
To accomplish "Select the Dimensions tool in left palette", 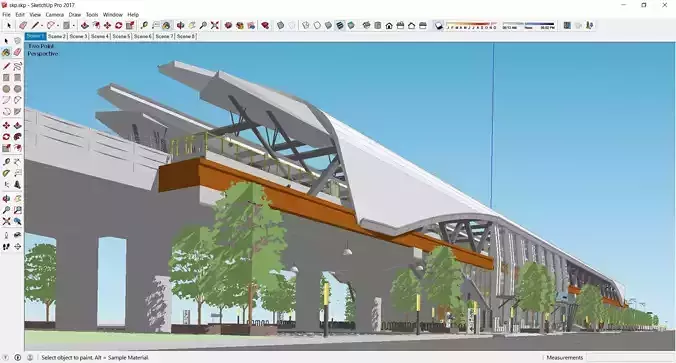I will 17,162.
